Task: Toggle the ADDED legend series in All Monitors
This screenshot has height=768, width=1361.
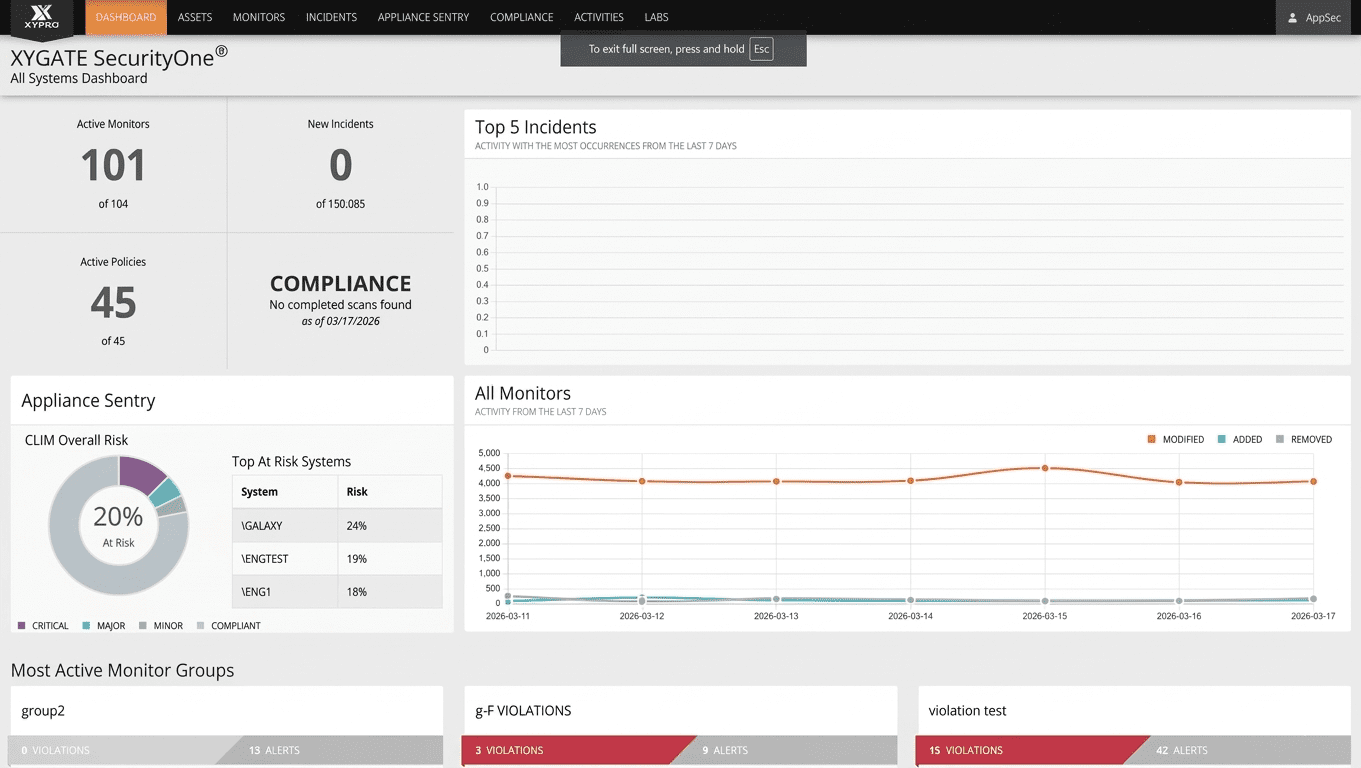Action: tap(1239, 440)
